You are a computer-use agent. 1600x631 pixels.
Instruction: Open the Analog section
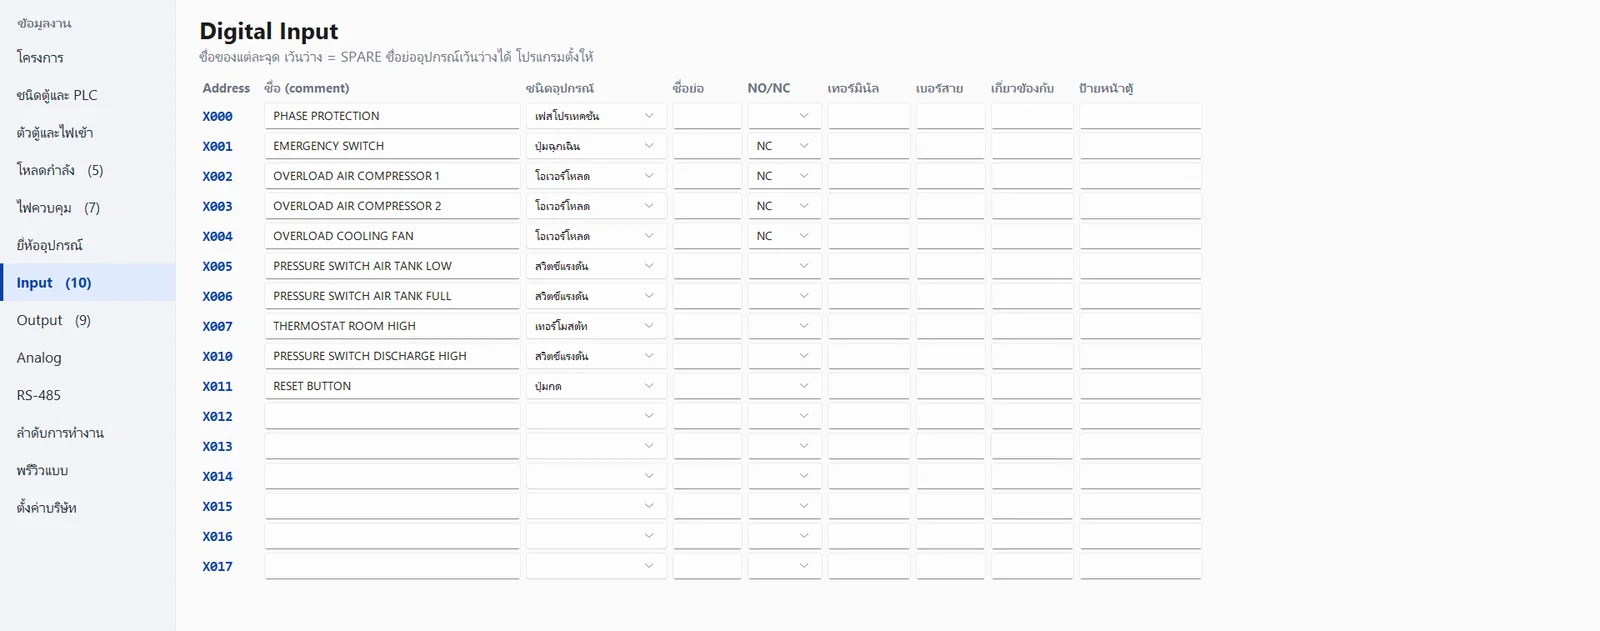88,358
